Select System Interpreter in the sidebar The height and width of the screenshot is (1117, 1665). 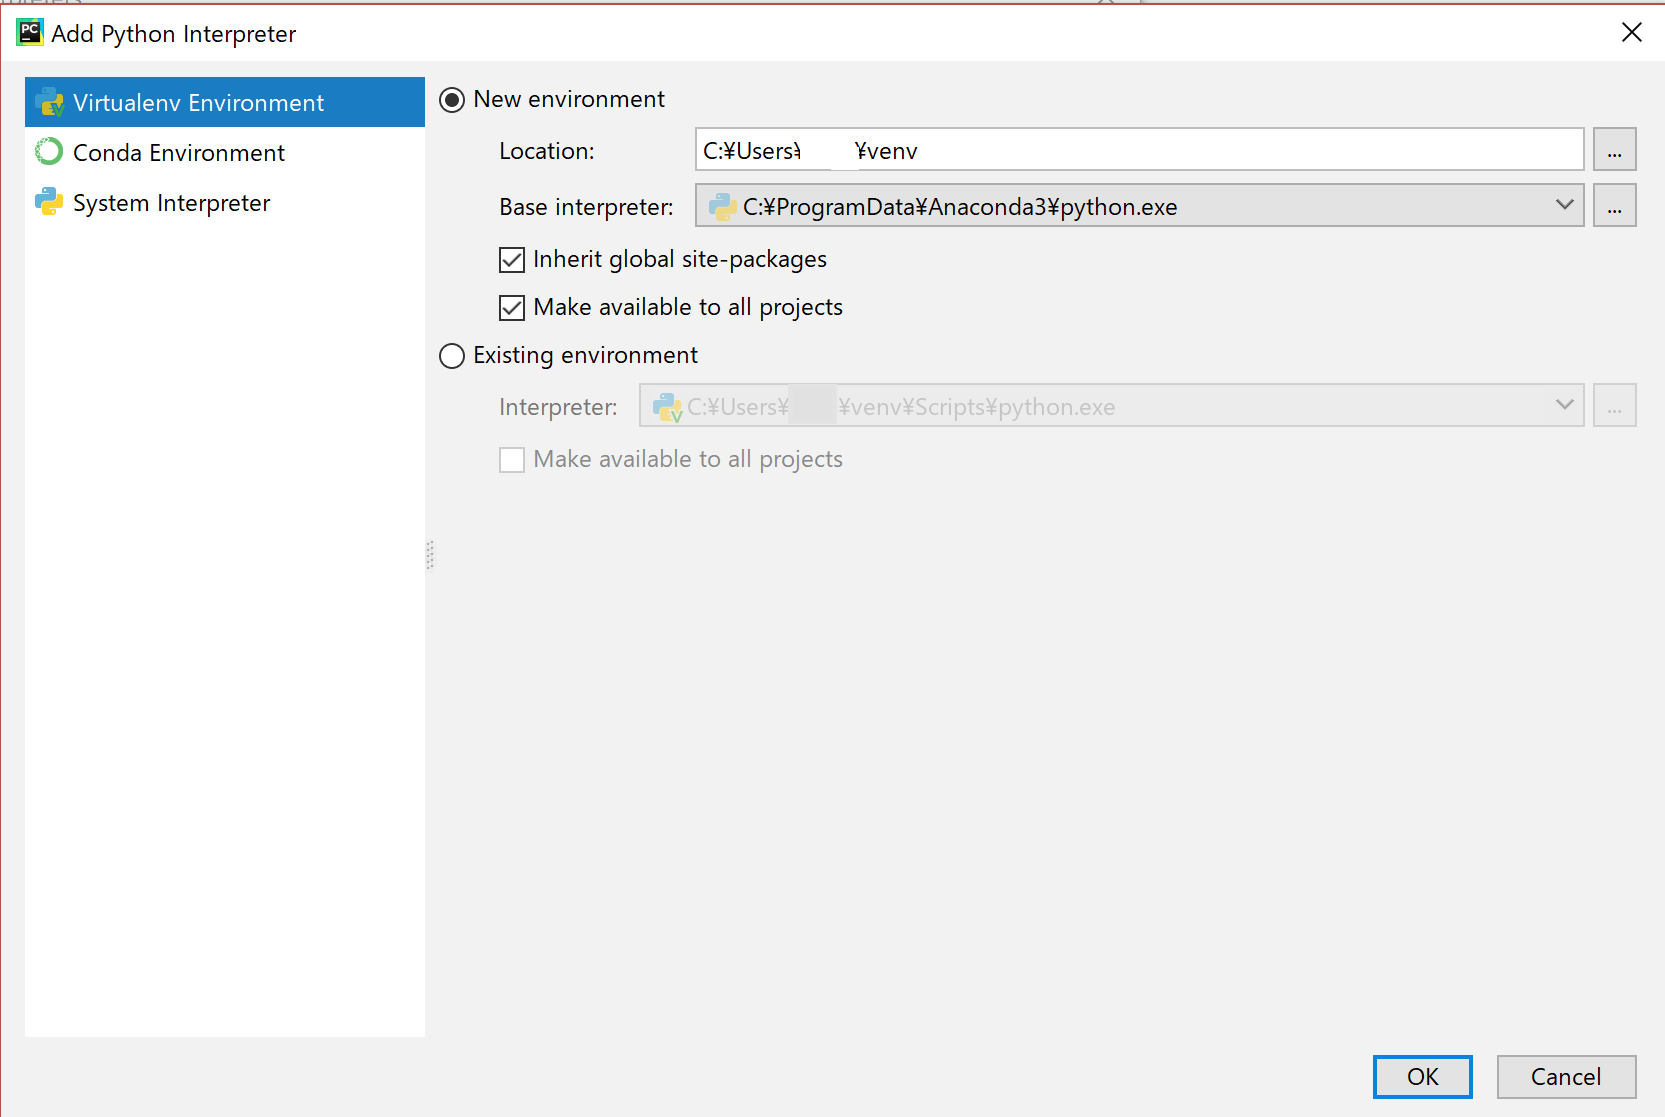click(x=171, y=201)
